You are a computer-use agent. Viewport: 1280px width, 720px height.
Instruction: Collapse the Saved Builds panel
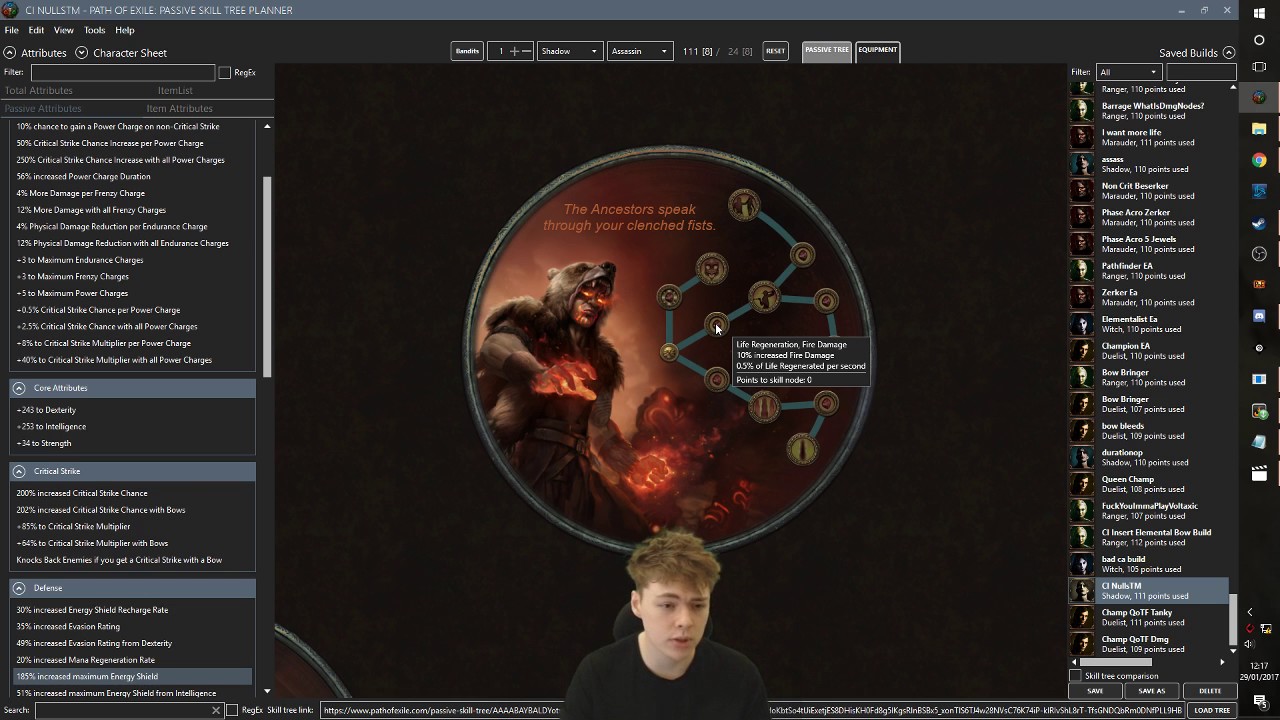pos(1229,53)
